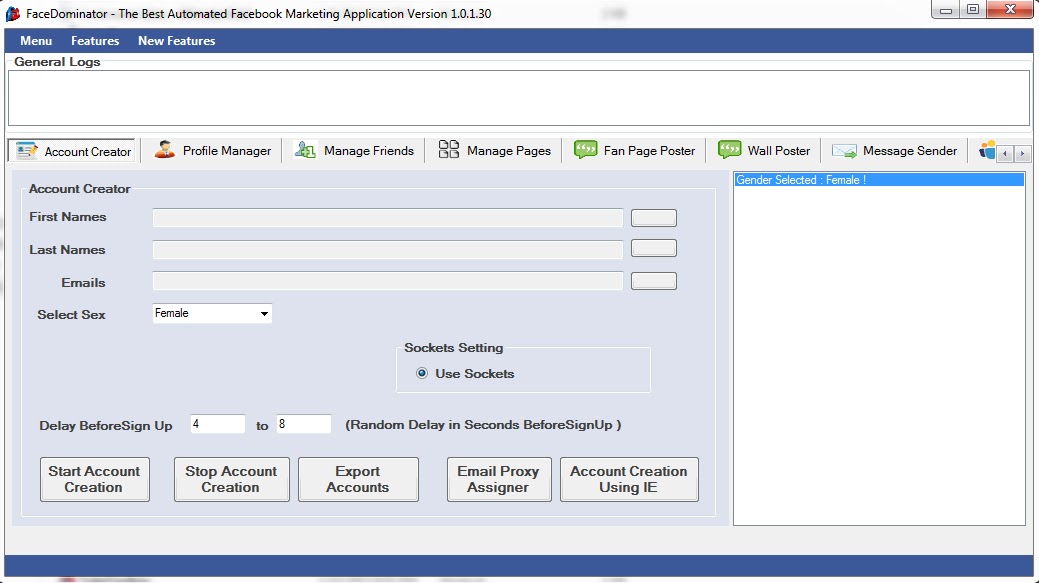Click the browse button beside First Names
Screen dimensions: 1039x583
tap(653, 218)
